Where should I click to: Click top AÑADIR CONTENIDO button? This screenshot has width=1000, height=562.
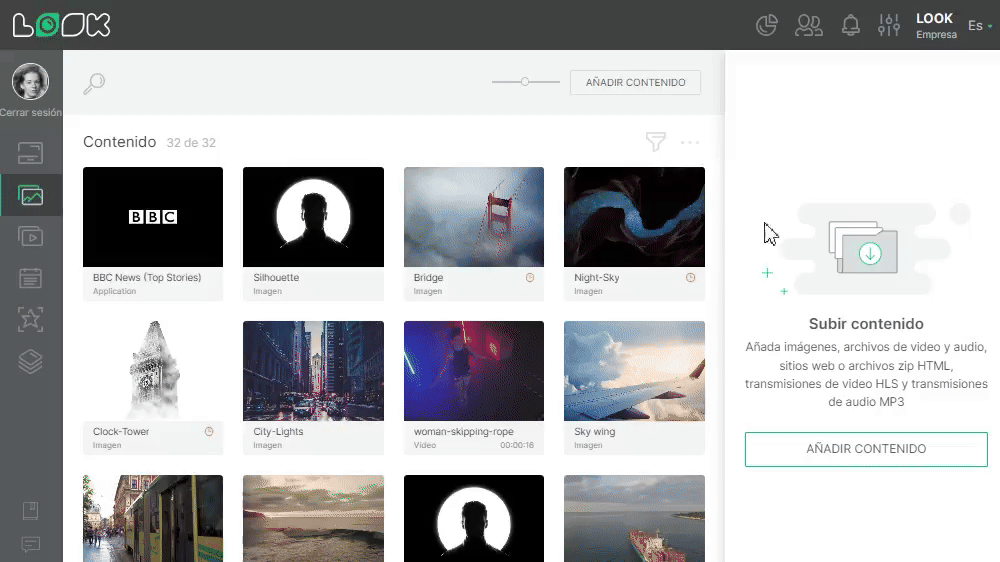point(635,82)
